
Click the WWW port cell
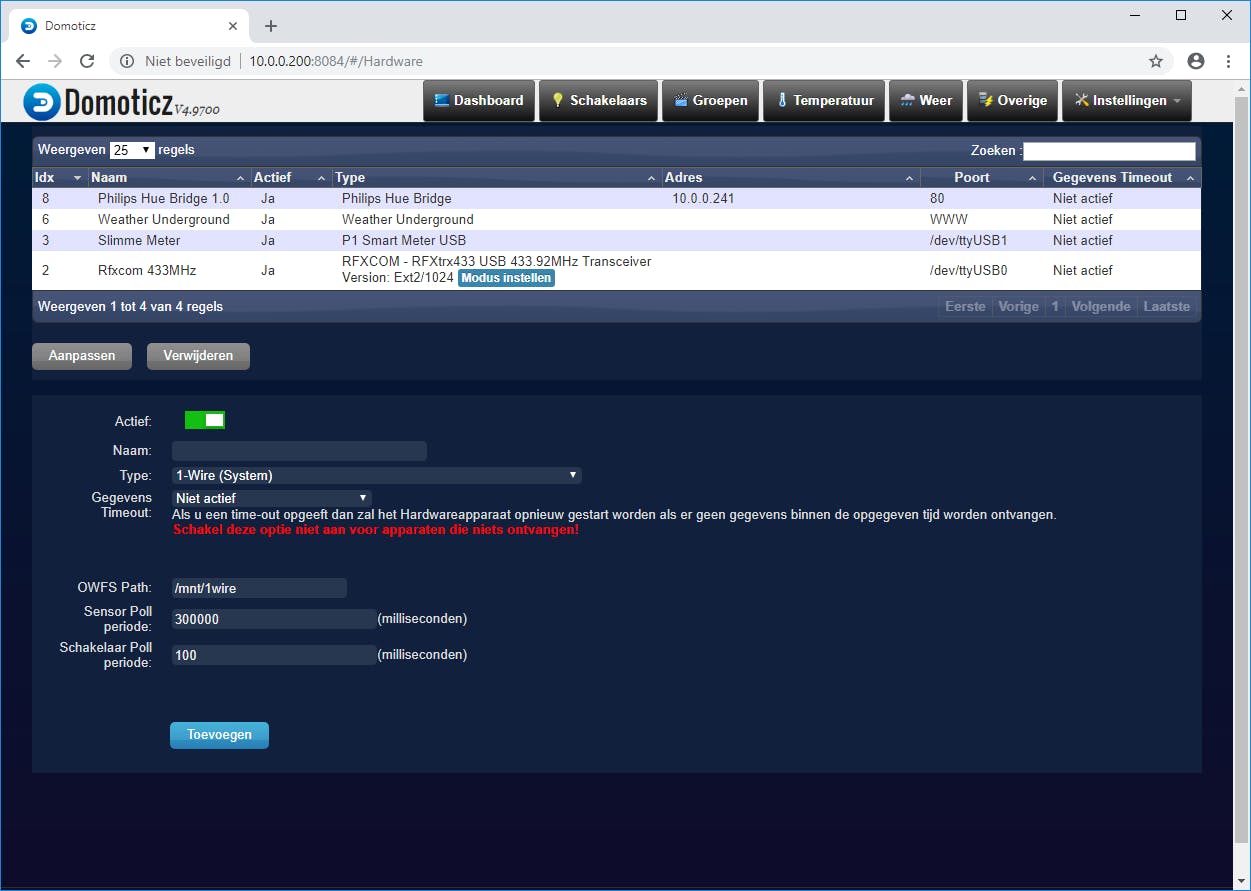pyautogui.click(x=949, y=219)
